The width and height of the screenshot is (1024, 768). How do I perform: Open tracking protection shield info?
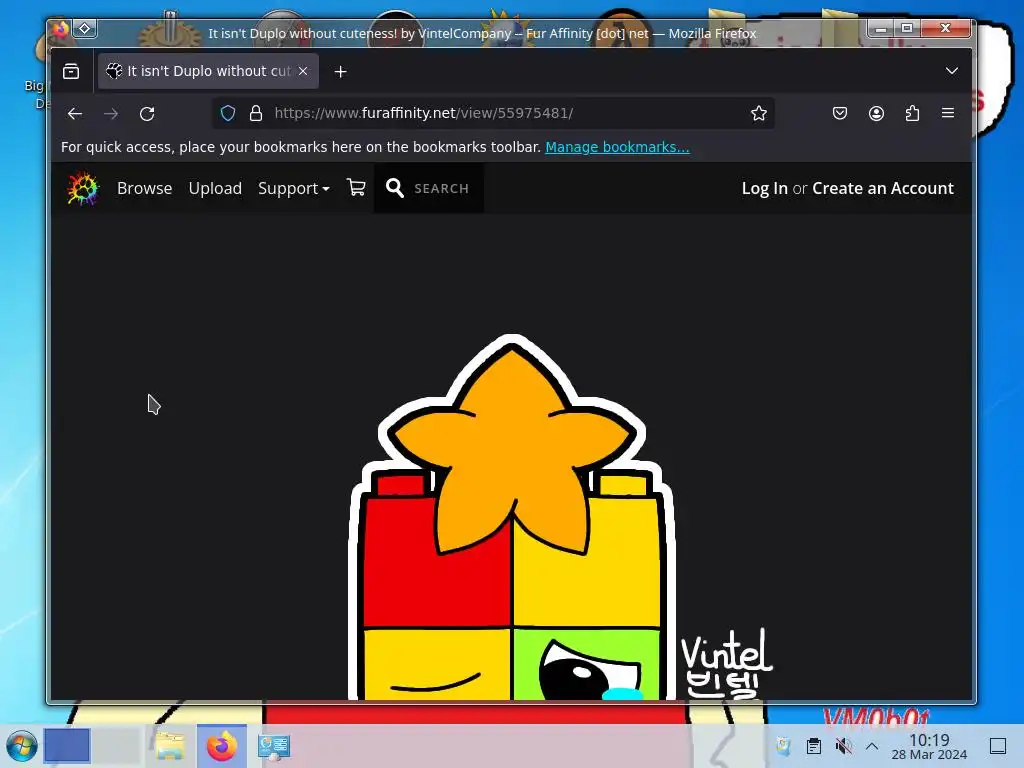(227, 114)
